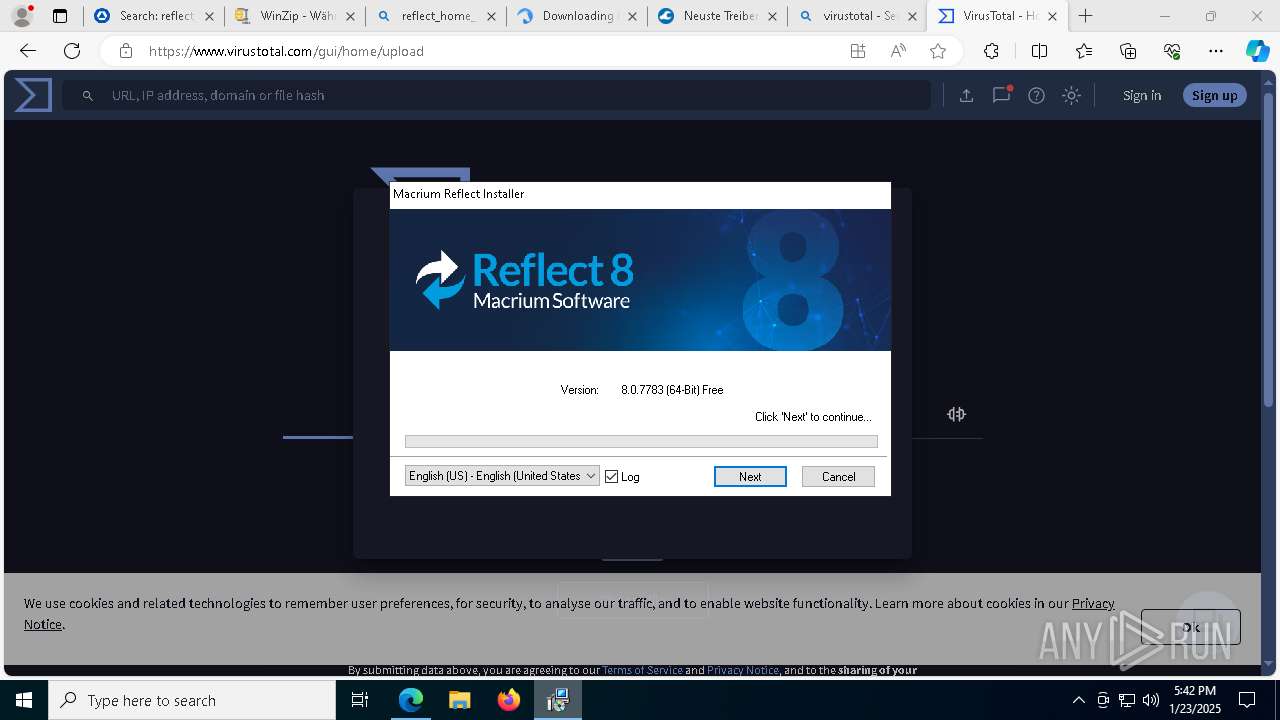
Task: Switch to Downloading tab
Action: (x=576, y=16)
